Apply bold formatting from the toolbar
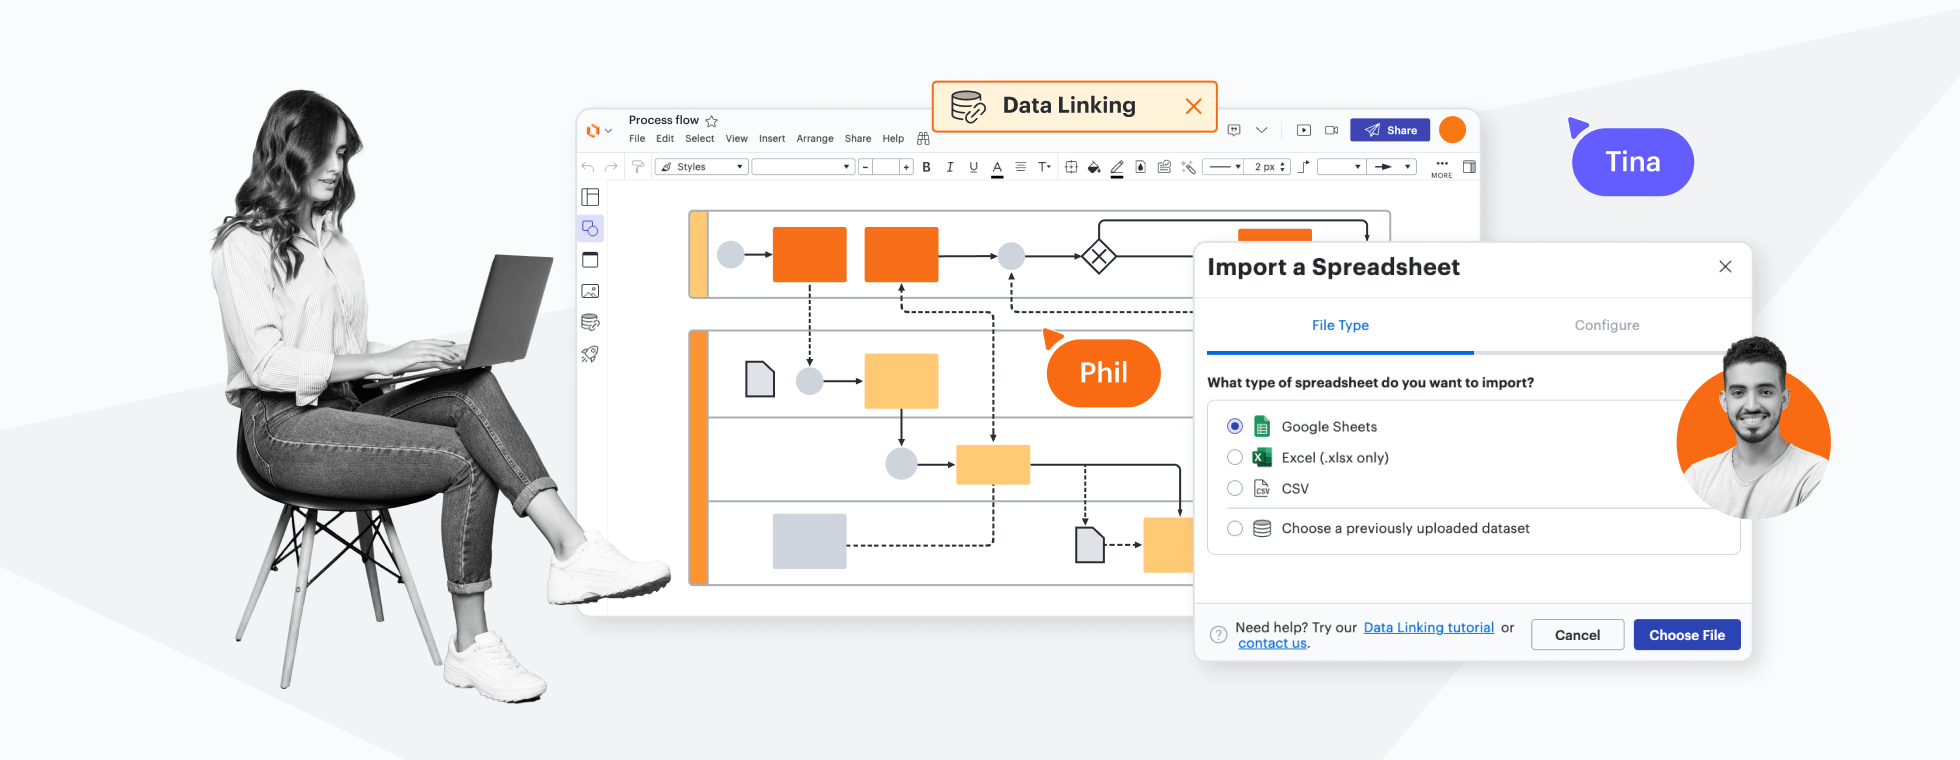The width and height of the screenshot is (1960, 760). coord(927,167)
